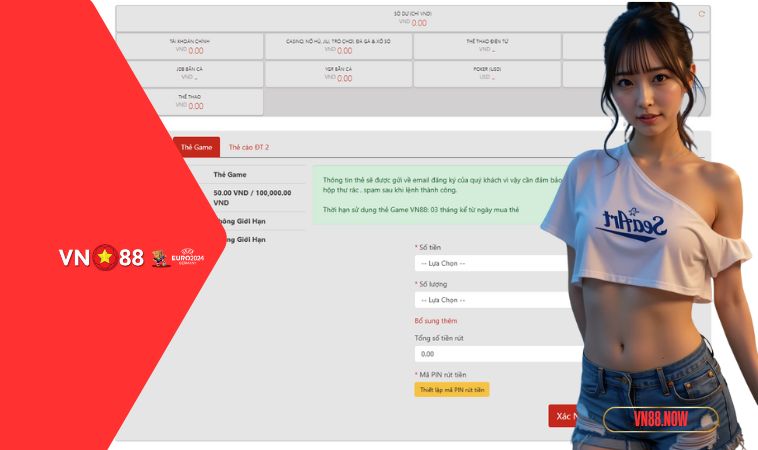The width and height of the screenshot is (758, 450).
Task: Click the Thông tin thẻ email notice text
Action: coord(442,185)
